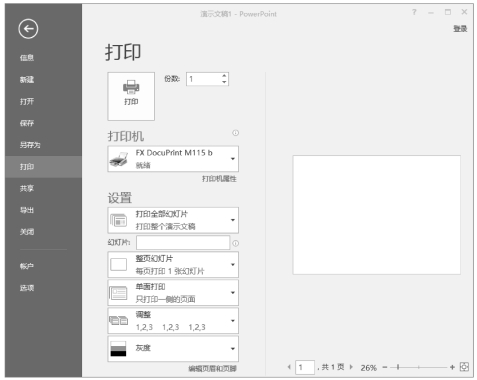Viewport: 477px width, 380px height.
Task: Open the 打印机属性 link
Action: (x=219, y=179)
